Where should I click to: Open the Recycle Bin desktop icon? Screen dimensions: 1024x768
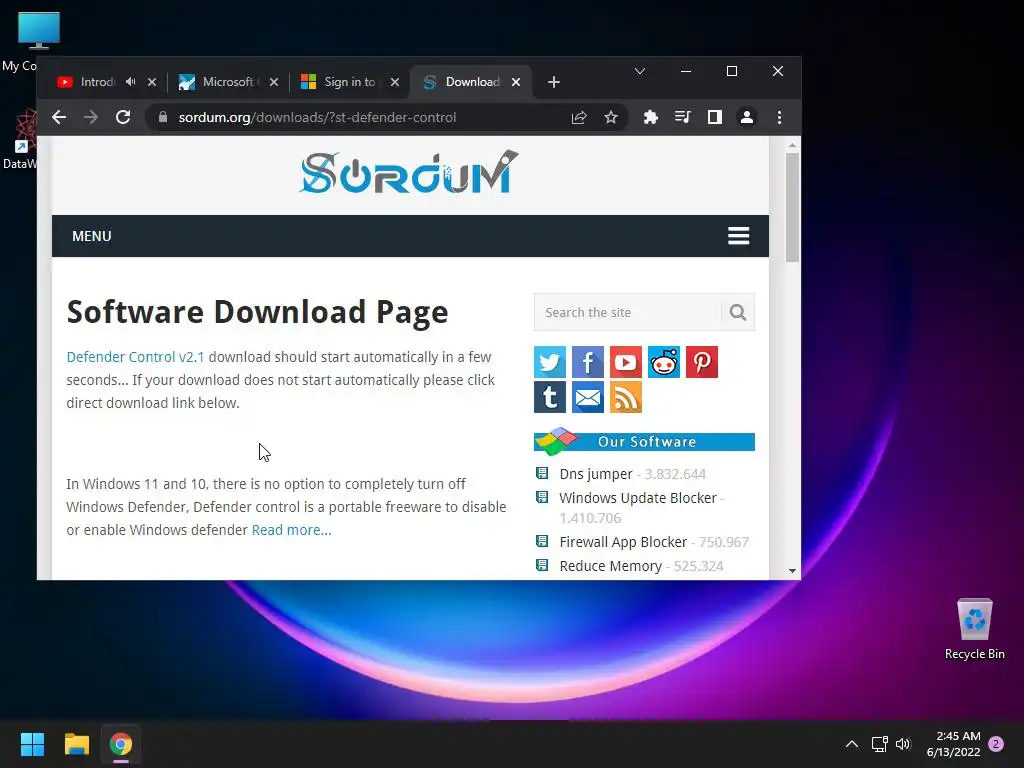(x=974, y=630)
